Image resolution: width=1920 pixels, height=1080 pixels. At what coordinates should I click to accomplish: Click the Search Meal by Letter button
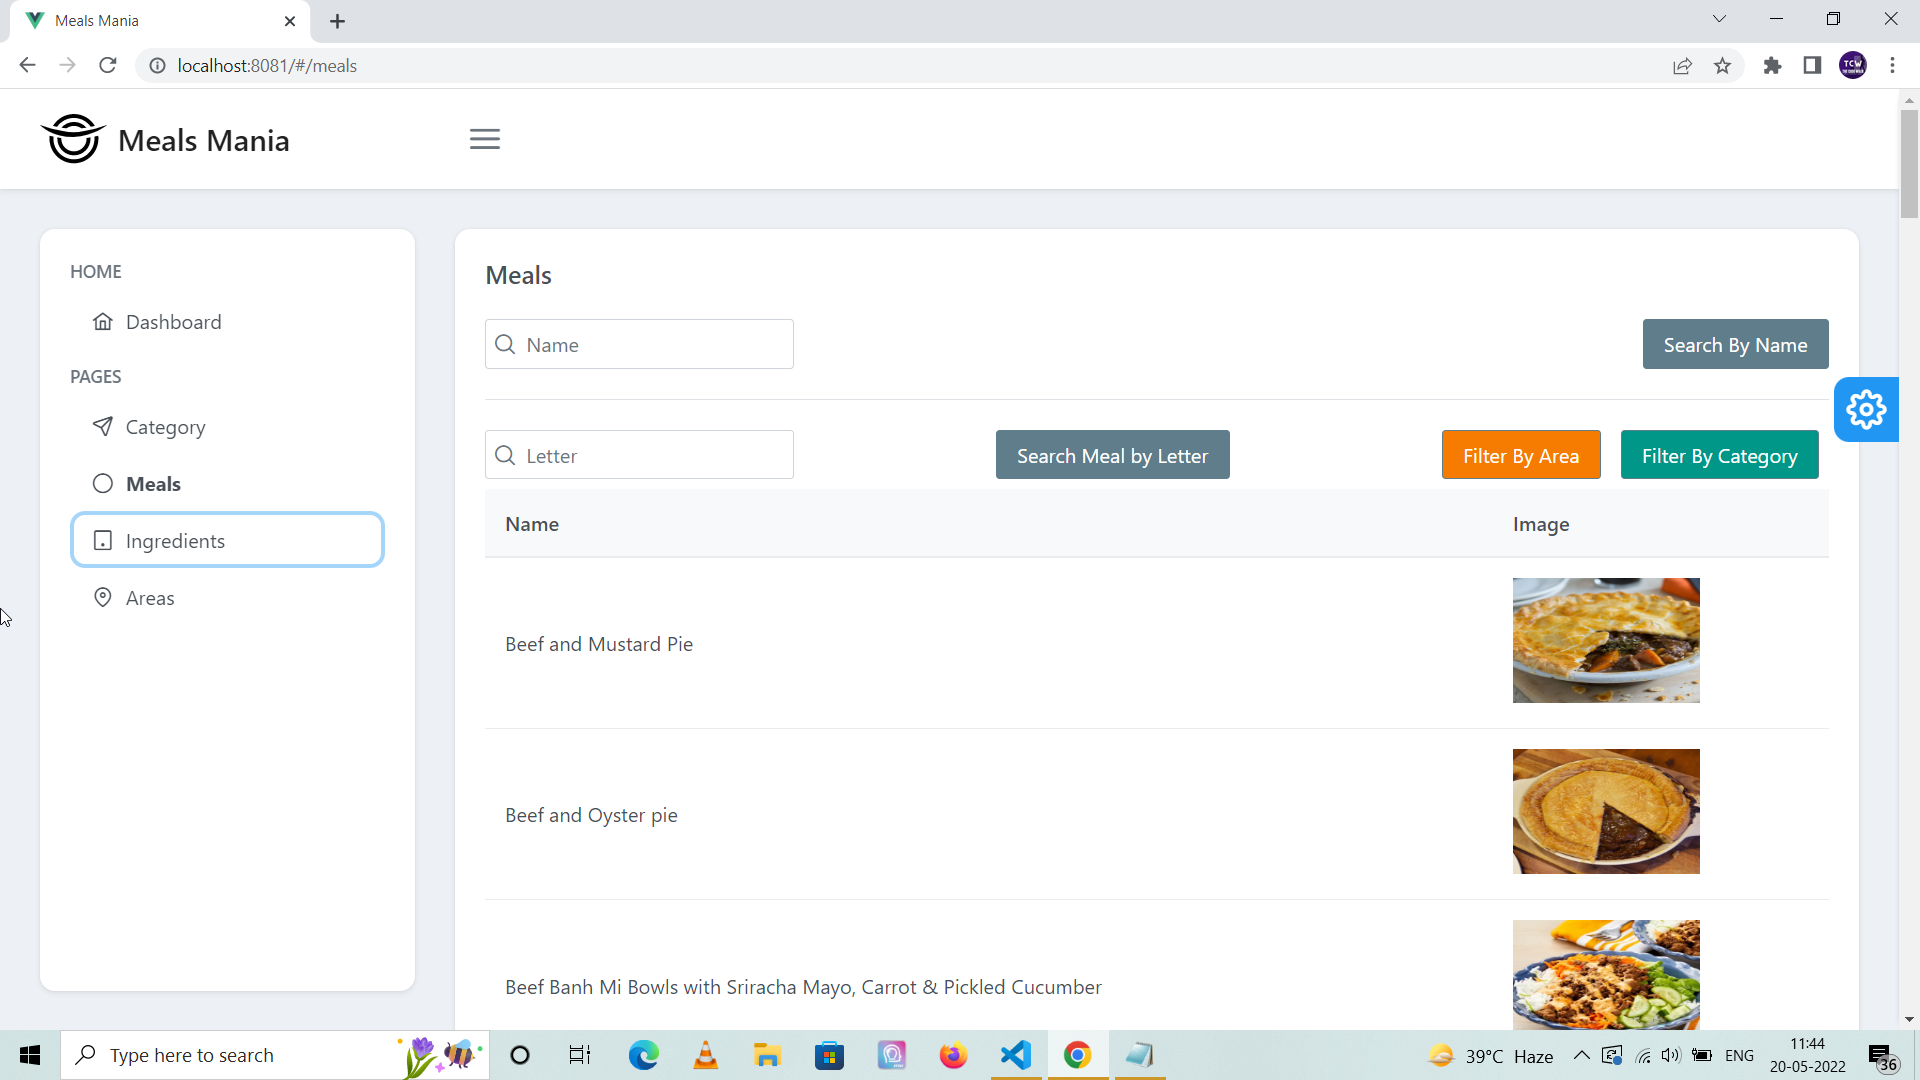(1114, 456)
